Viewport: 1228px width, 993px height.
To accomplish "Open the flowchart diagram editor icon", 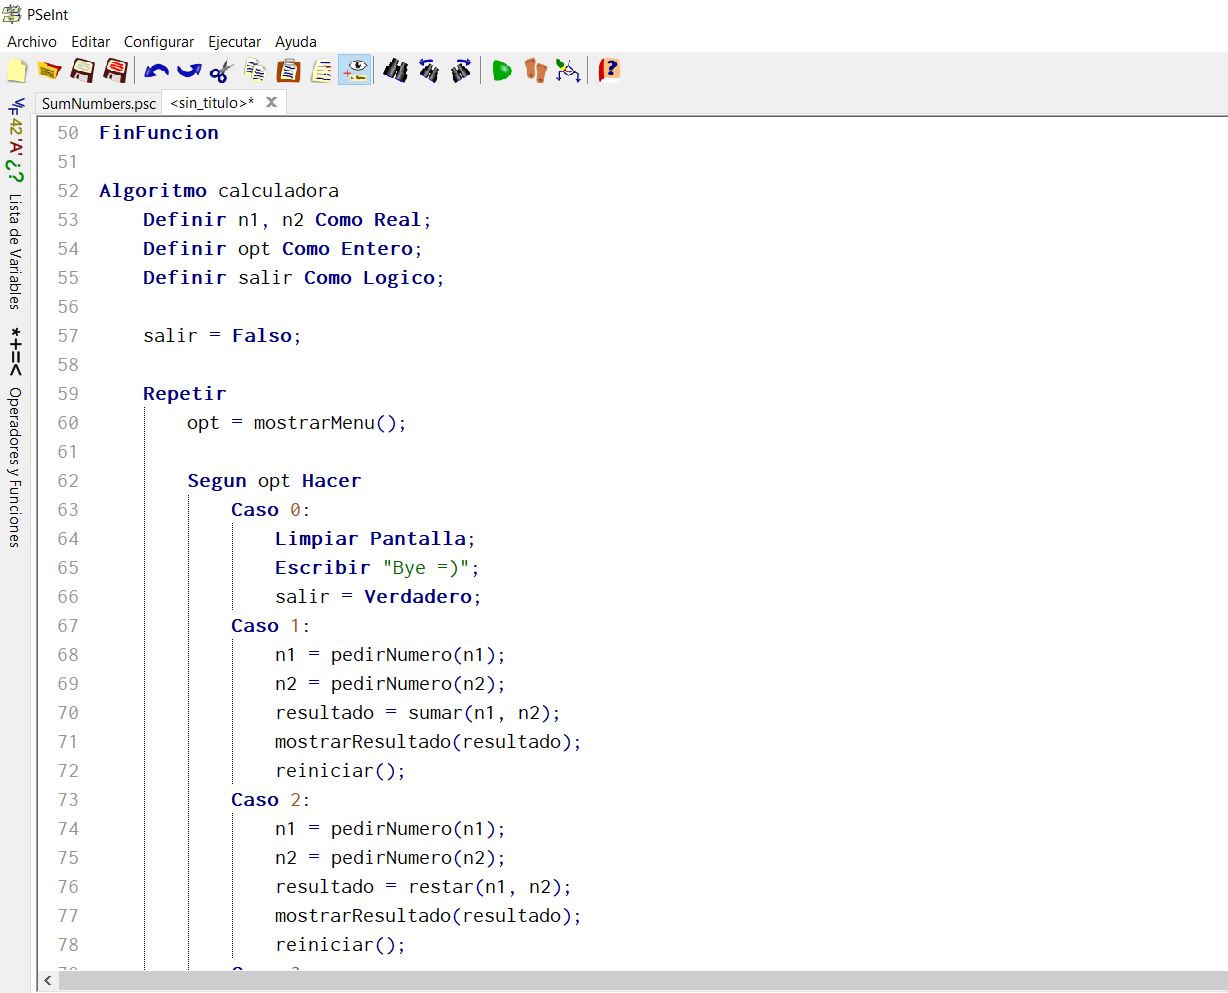I will coord(568,70).
